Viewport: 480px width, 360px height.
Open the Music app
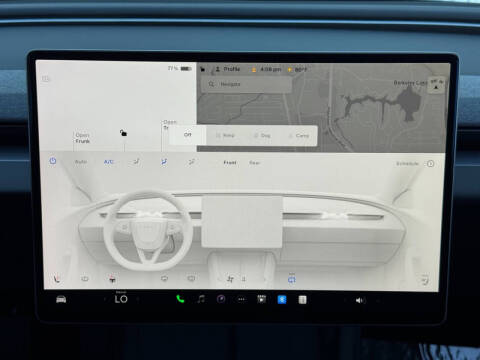coord(201,299)
